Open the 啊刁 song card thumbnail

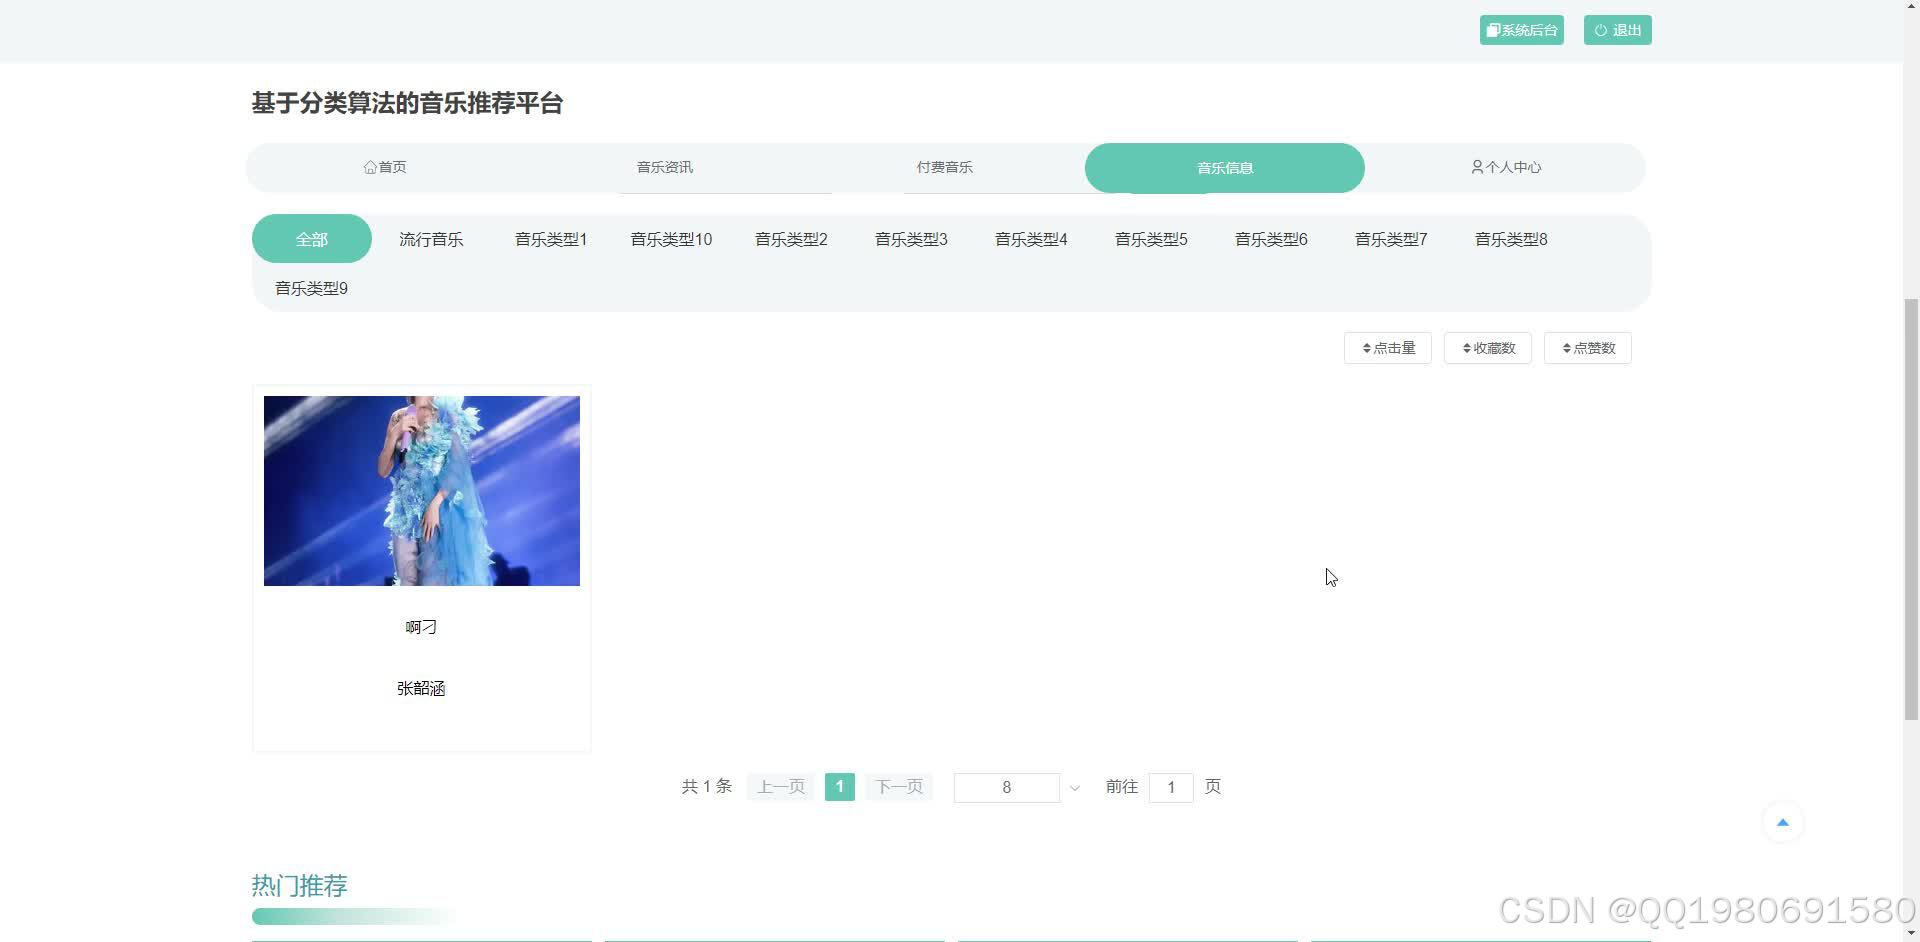[x=421, y=490]
